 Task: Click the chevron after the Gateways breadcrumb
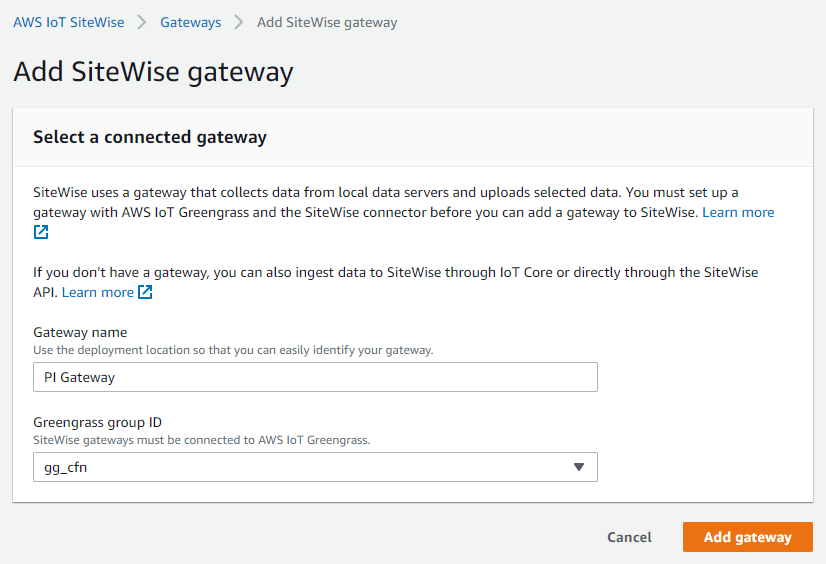click(x=239, y=22)
